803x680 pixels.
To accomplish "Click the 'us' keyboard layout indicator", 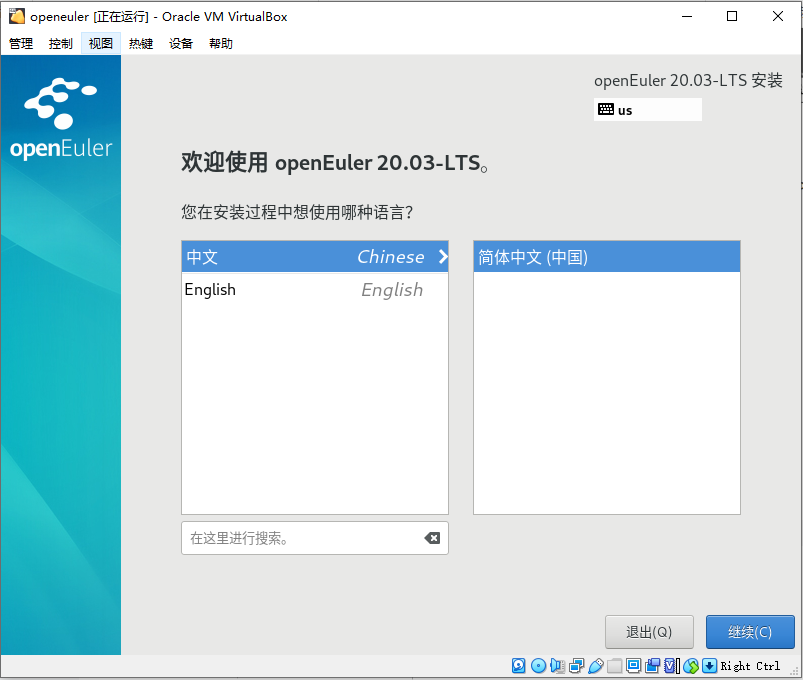I will point(647,110).
